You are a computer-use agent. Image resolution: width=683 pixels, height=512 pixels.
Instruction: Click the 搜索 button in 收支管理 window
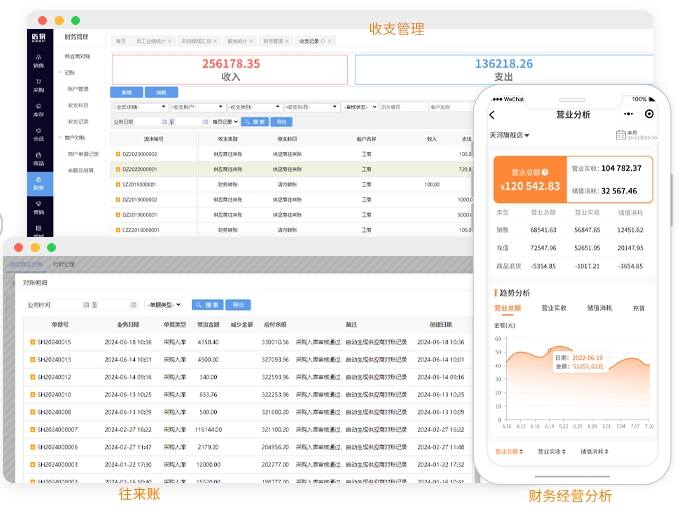tap(255, 122)
